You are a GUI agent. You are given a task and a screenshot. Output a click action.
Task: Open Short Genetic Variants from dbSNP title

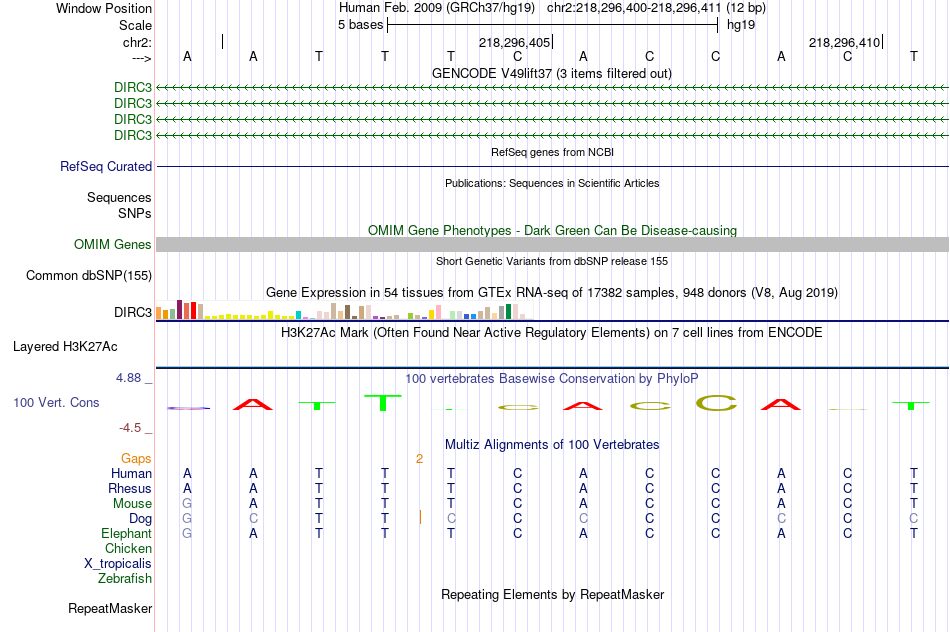552,261
